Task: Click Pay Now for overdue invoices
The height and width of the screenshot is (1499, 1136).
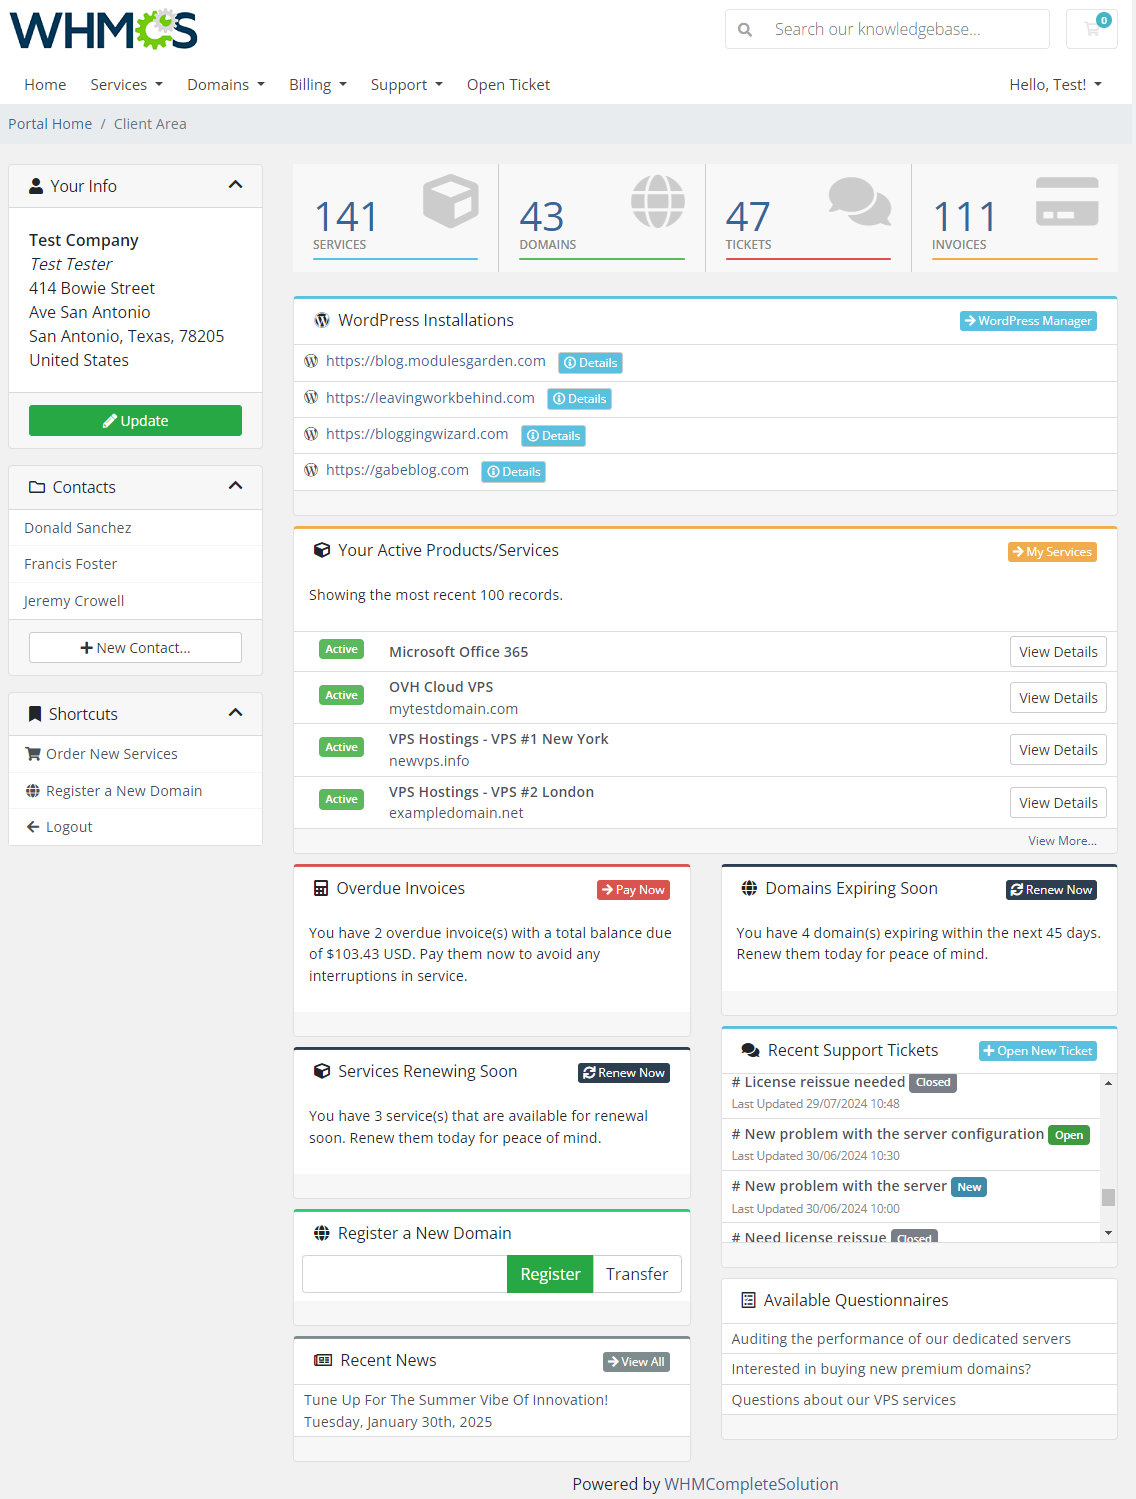Action: point(632,889)
